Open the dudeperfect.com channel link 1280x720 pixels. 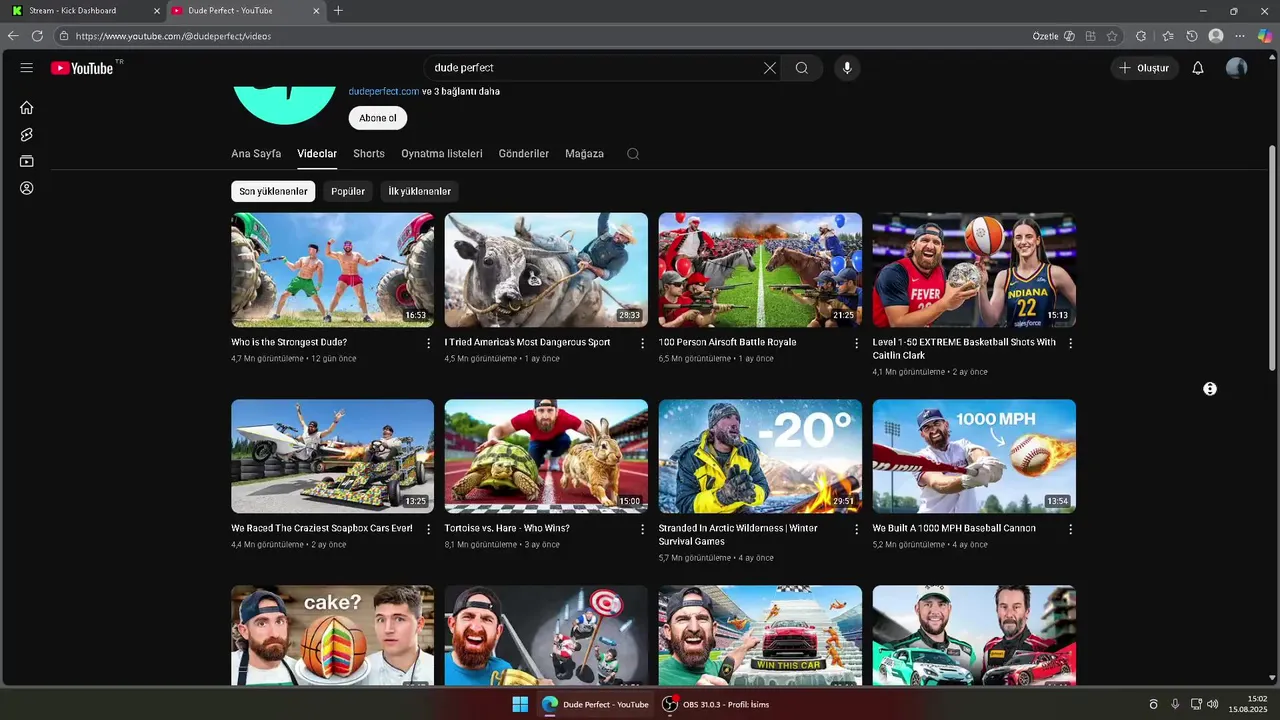pyautogui.click(x=384, y=91)
